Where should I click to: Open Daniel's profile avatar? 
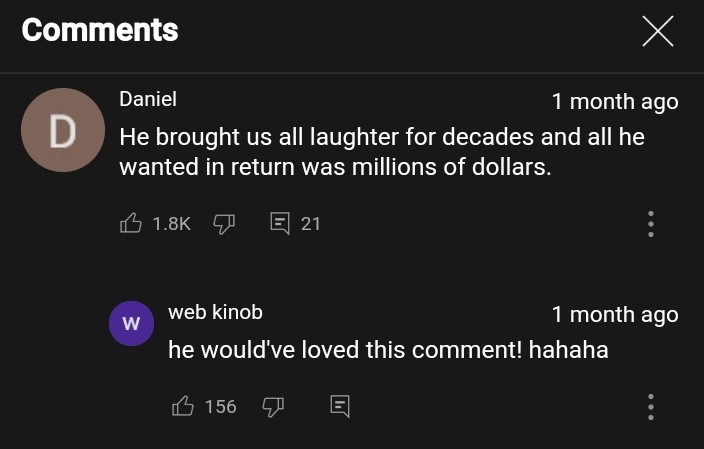(x=63, y=130)
